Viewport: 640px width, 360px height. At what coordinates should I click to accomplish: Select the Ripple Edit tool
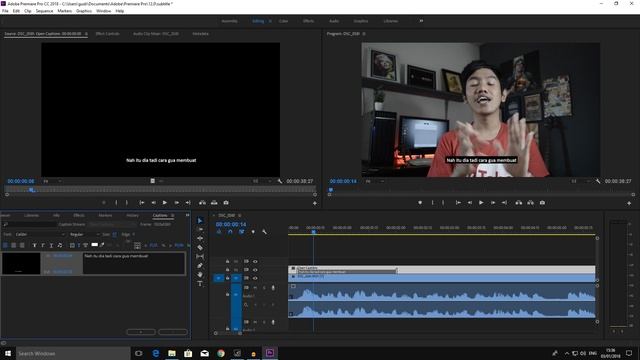(200, 238)
